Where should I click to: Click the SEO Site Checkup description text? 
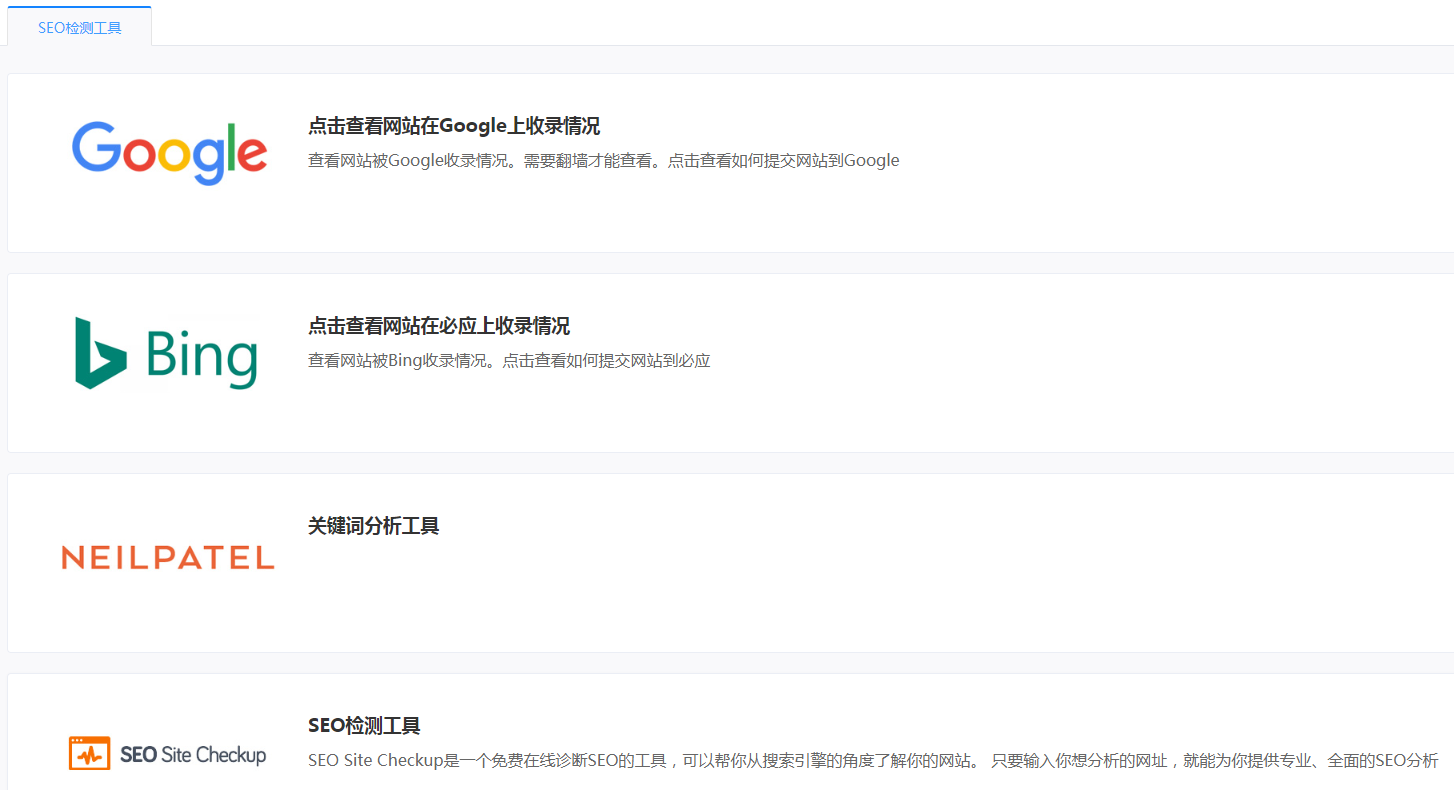tap(873, 760)
